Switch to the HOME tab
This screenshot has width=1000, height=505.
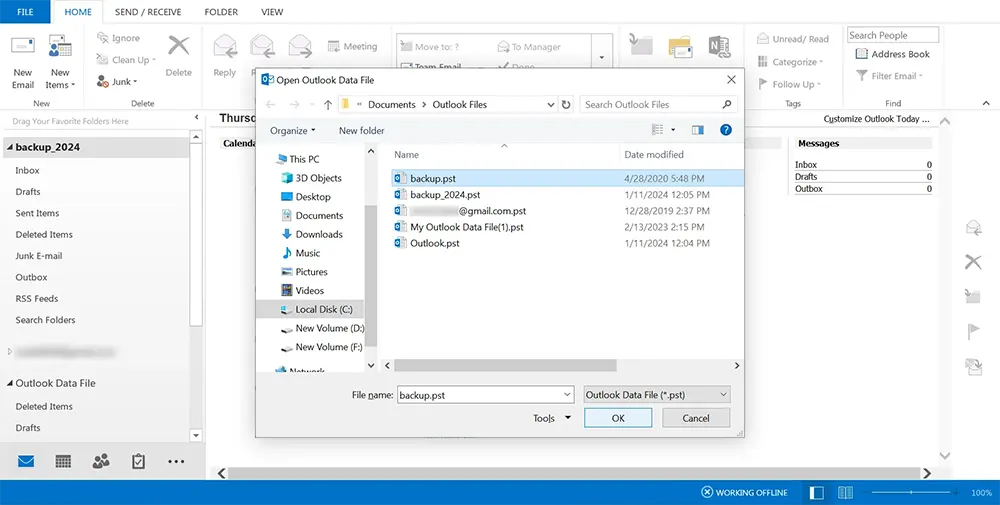78,11
